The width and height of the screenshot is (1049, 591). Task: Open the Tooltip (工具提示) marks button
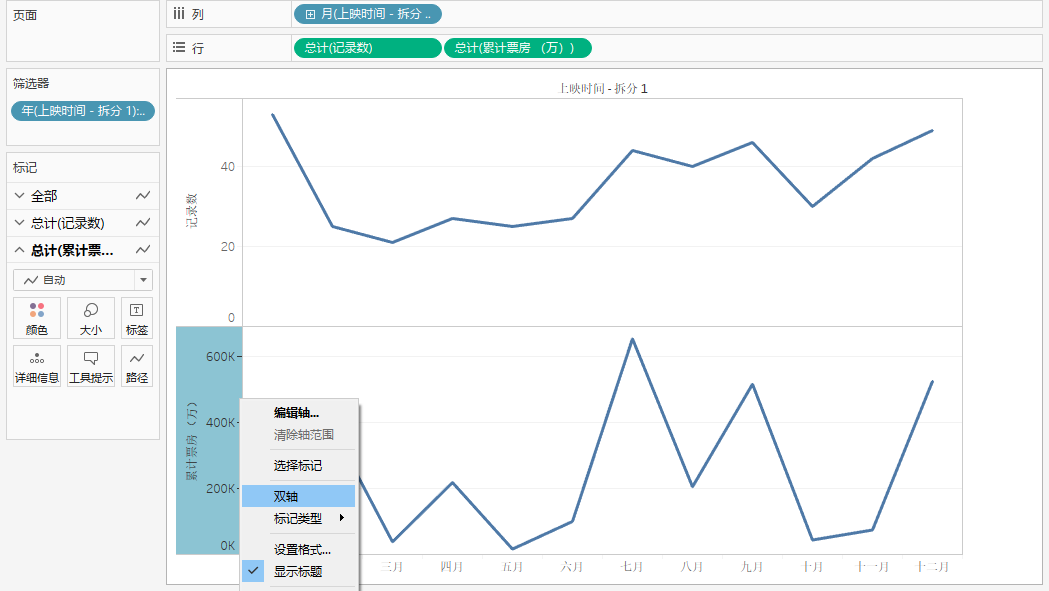click(x=91, y=366)
